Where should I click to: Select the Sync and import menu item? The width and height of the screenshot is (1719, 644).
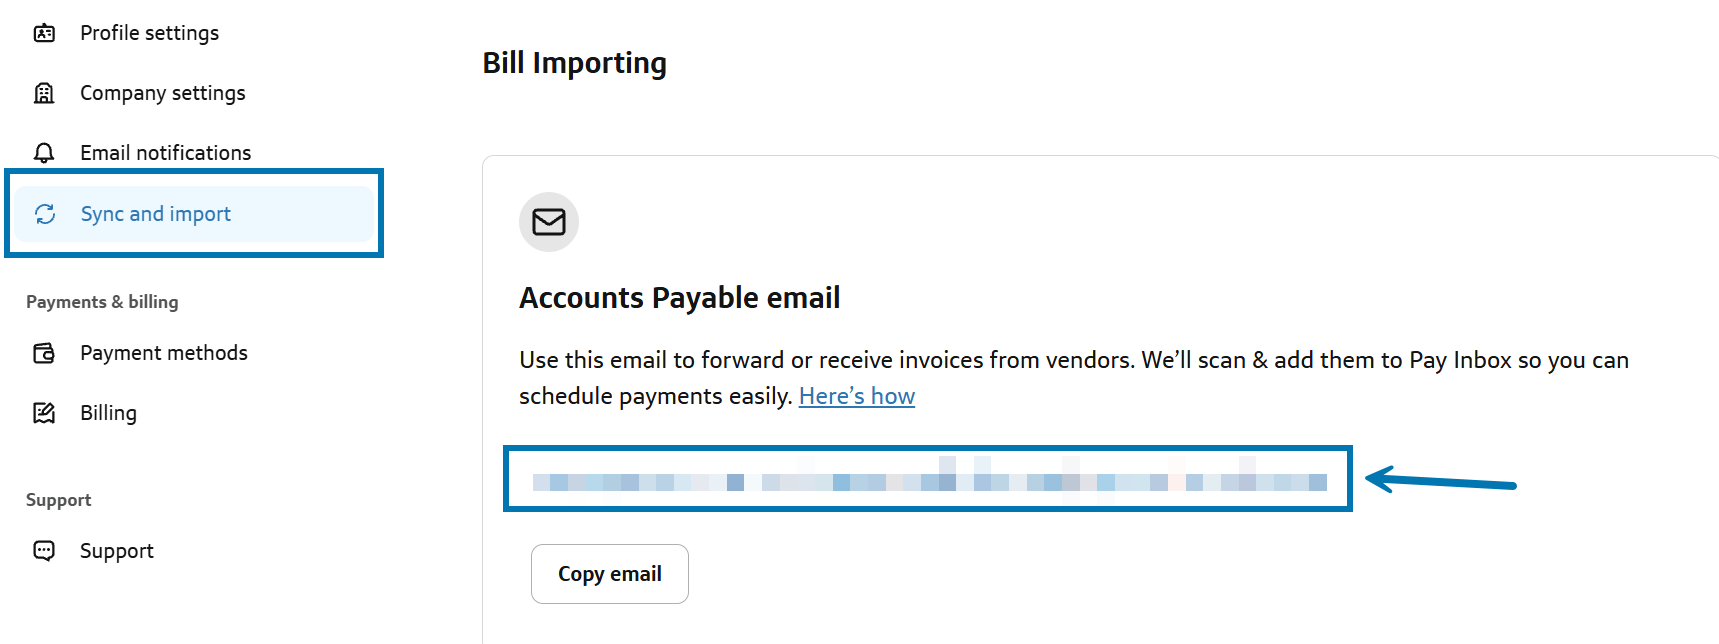(156, 214)
